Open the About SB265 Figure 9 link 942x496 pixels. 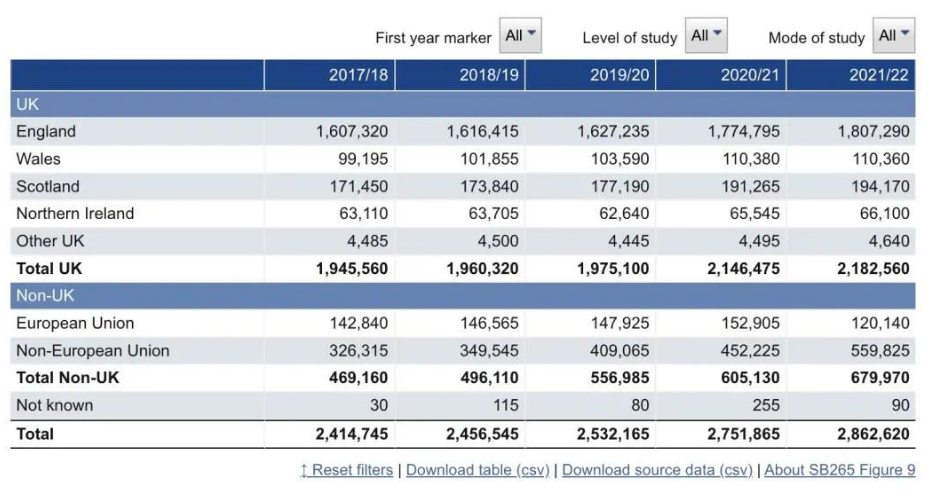pos(840,470)
